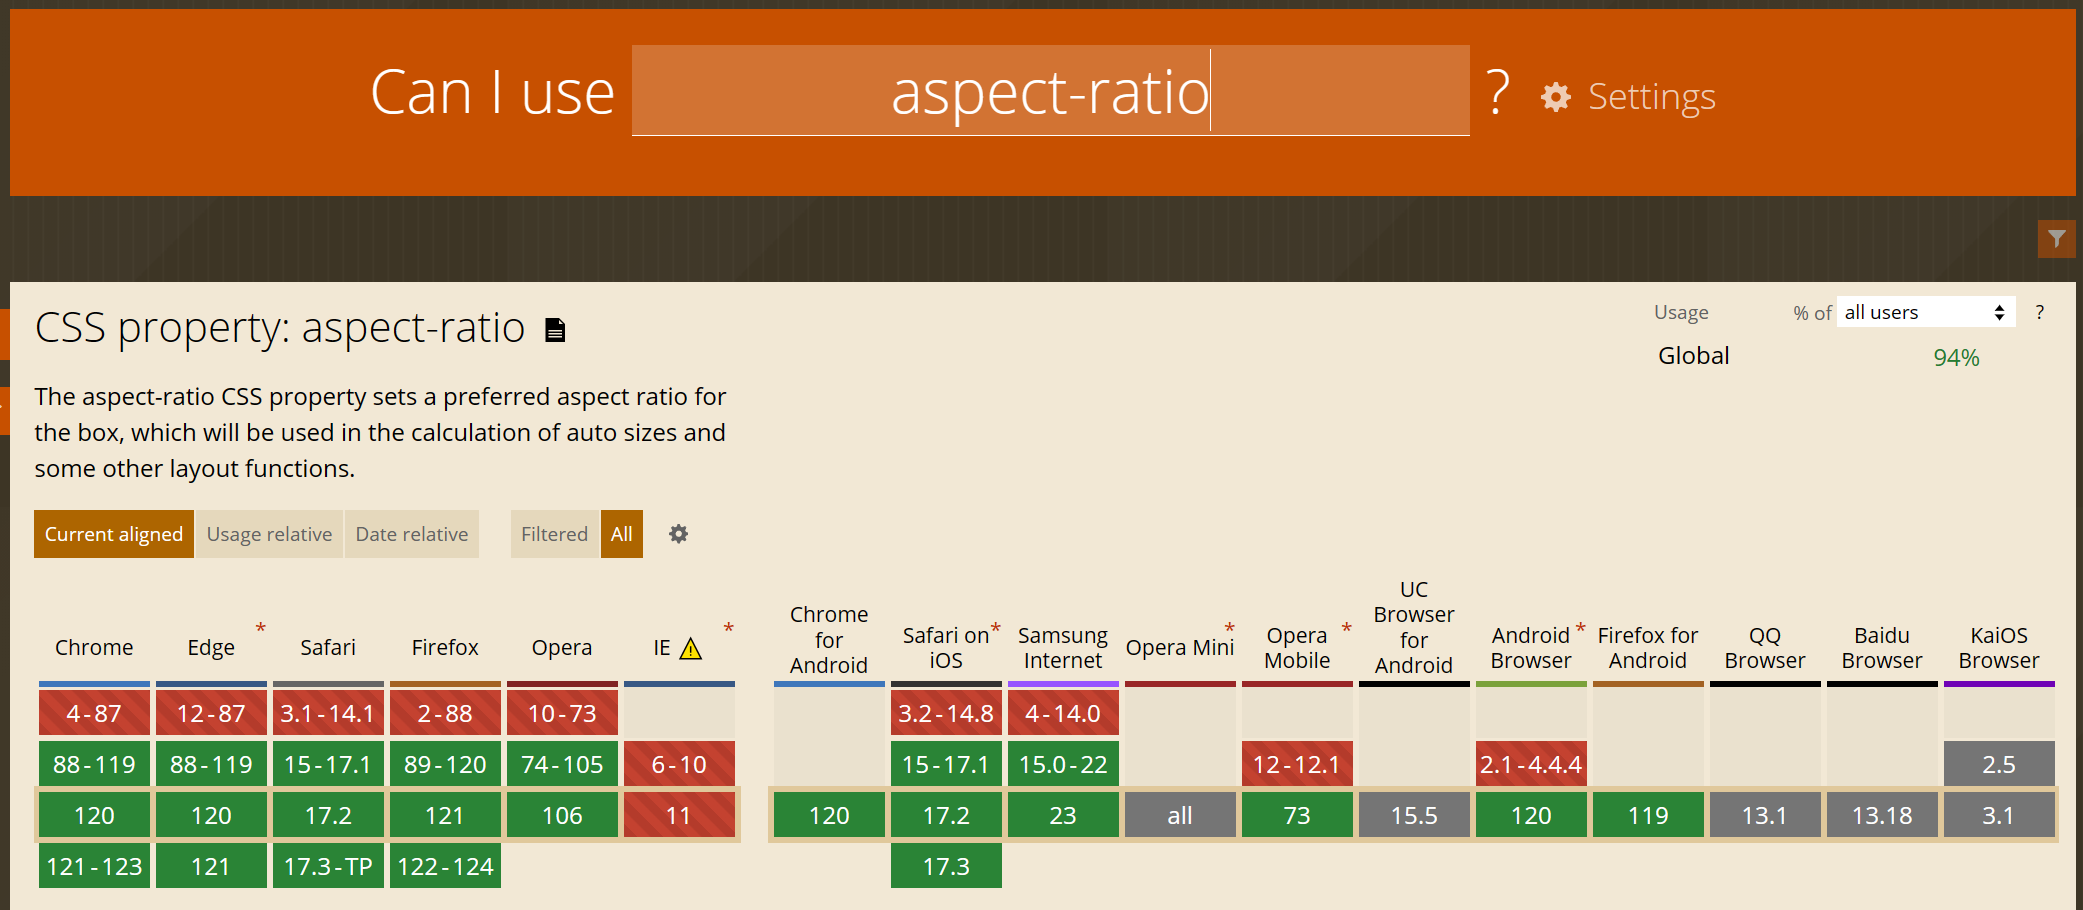Click Opera Mini all cell
The height and width of the screenshot is (910, 2083).
tap(1180, 815)
